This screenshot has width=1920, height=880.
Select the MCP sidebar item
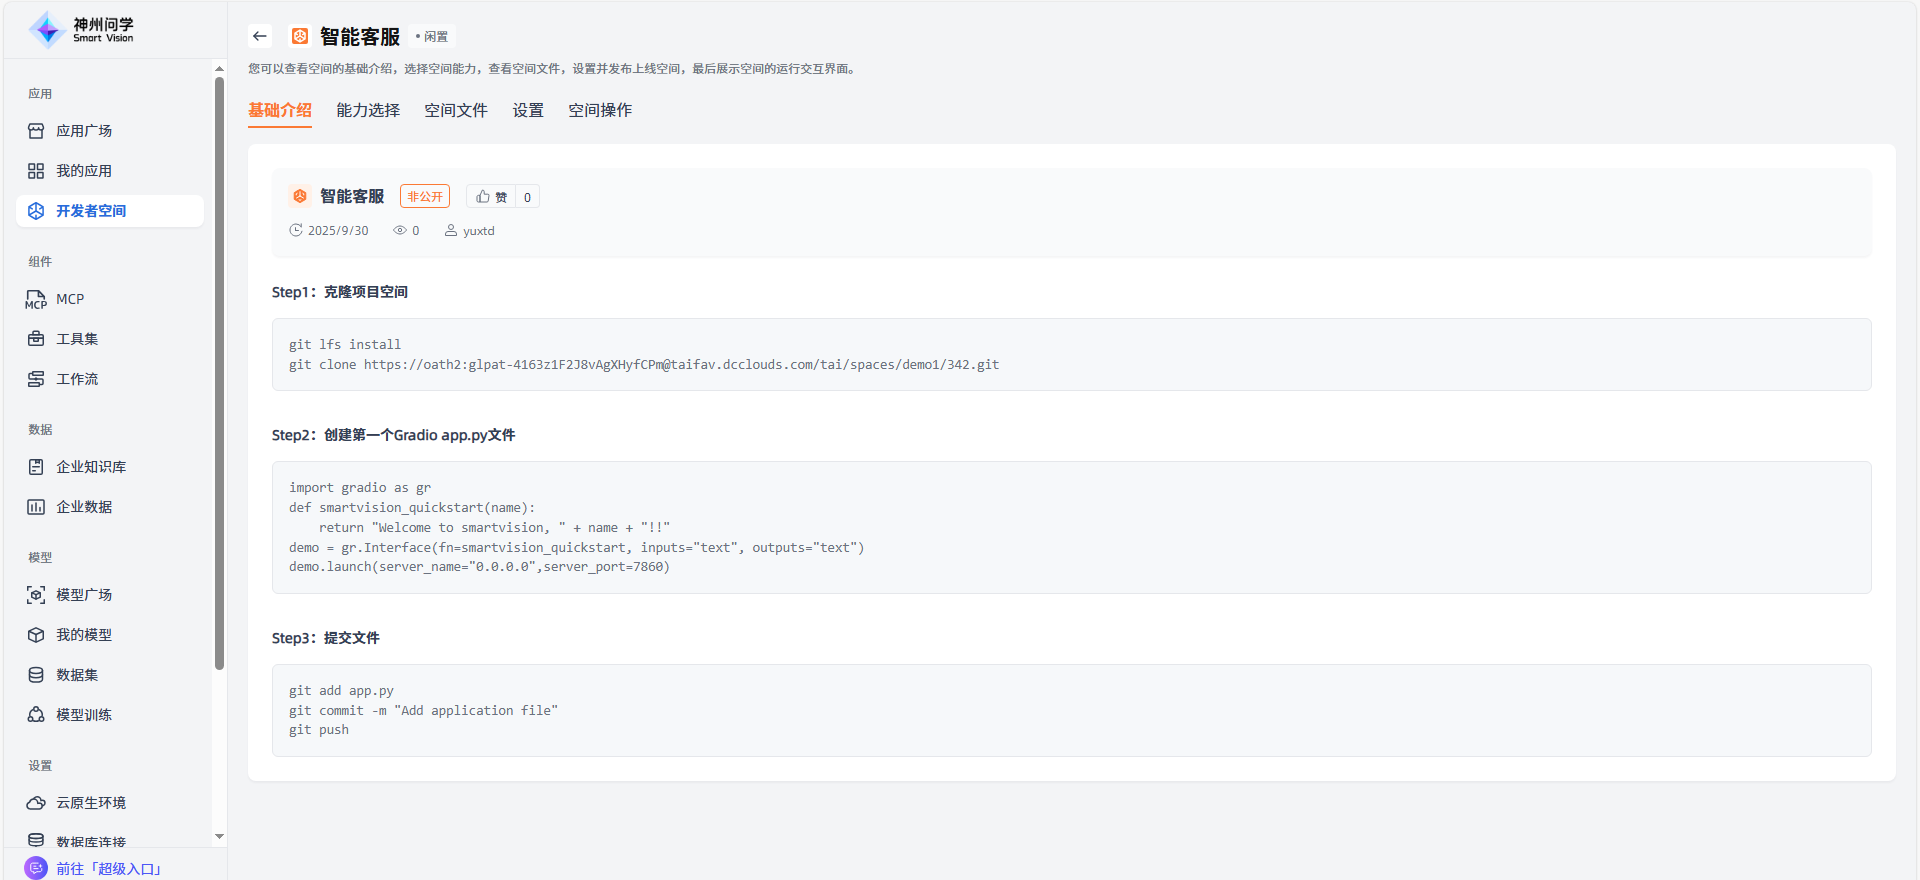click(70, 299)
